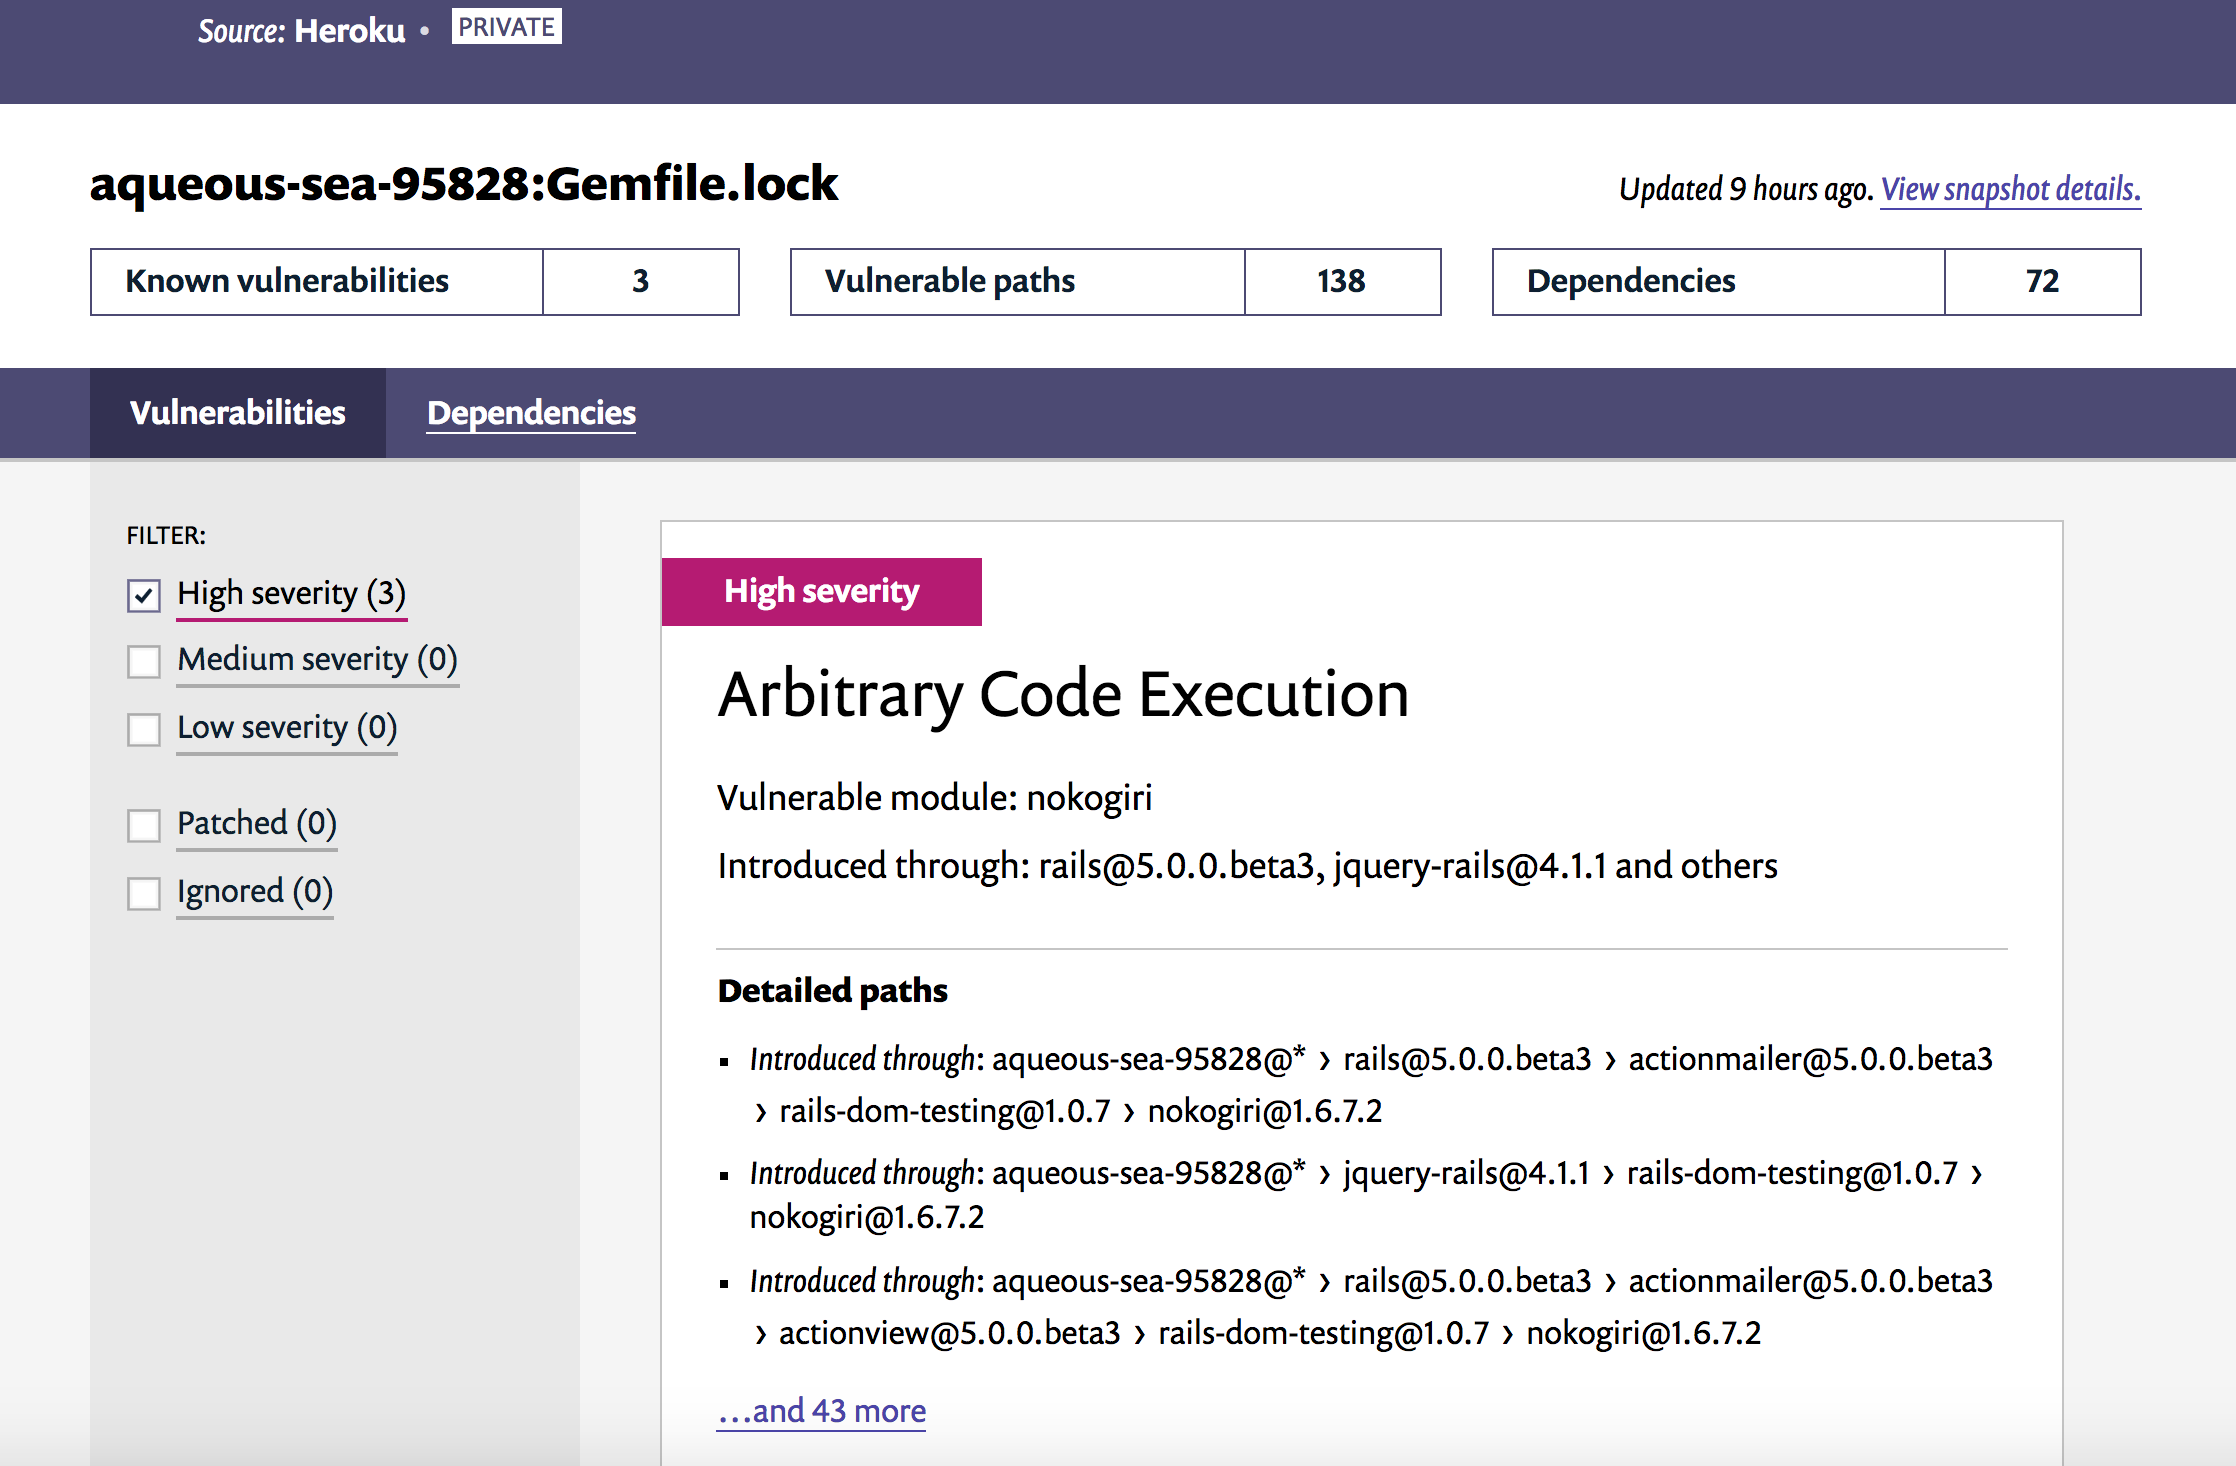Click the Ignored (0) filter label
The height and width of the screenshot is (1466, 2236).
[x=255, y=891]
